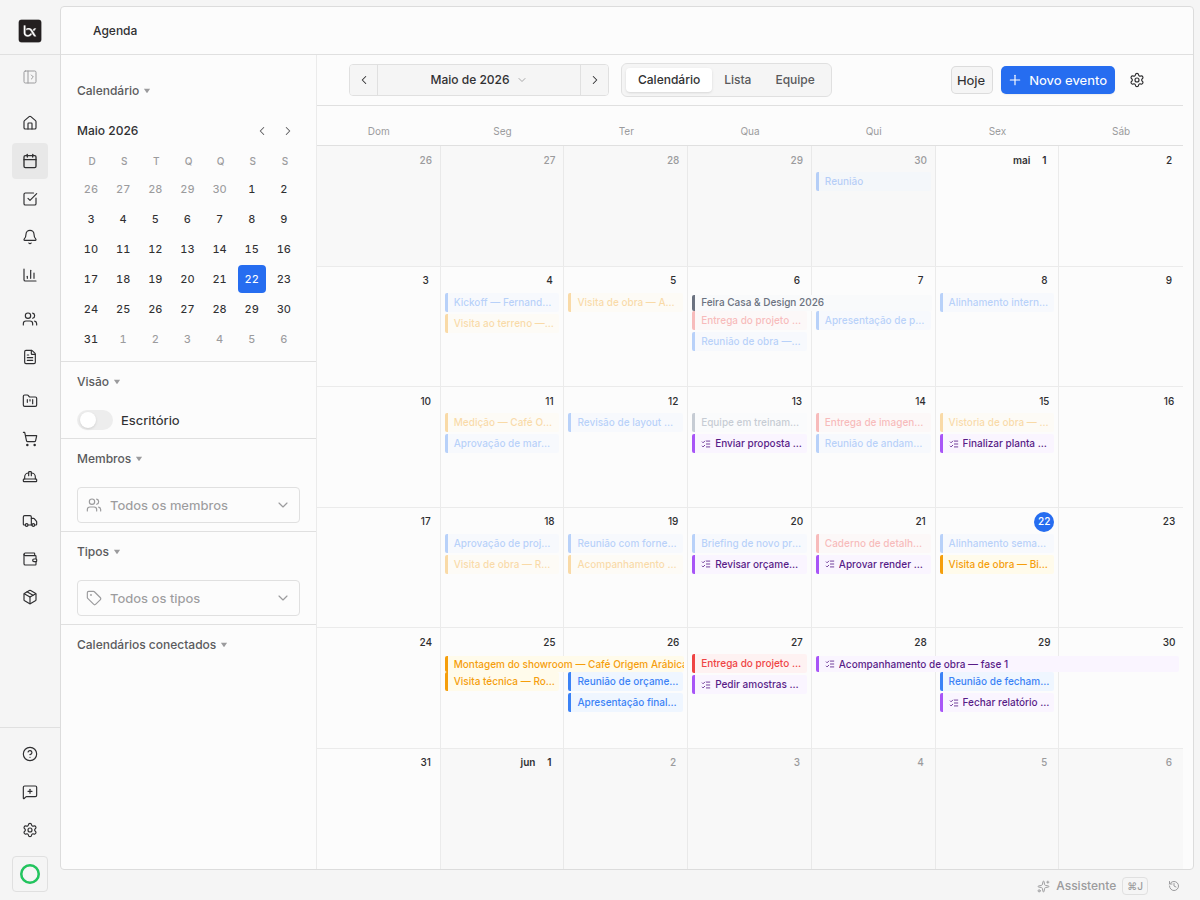Open the bar chart reports icon
The image size is (1200, 900).
coord(30,275)
